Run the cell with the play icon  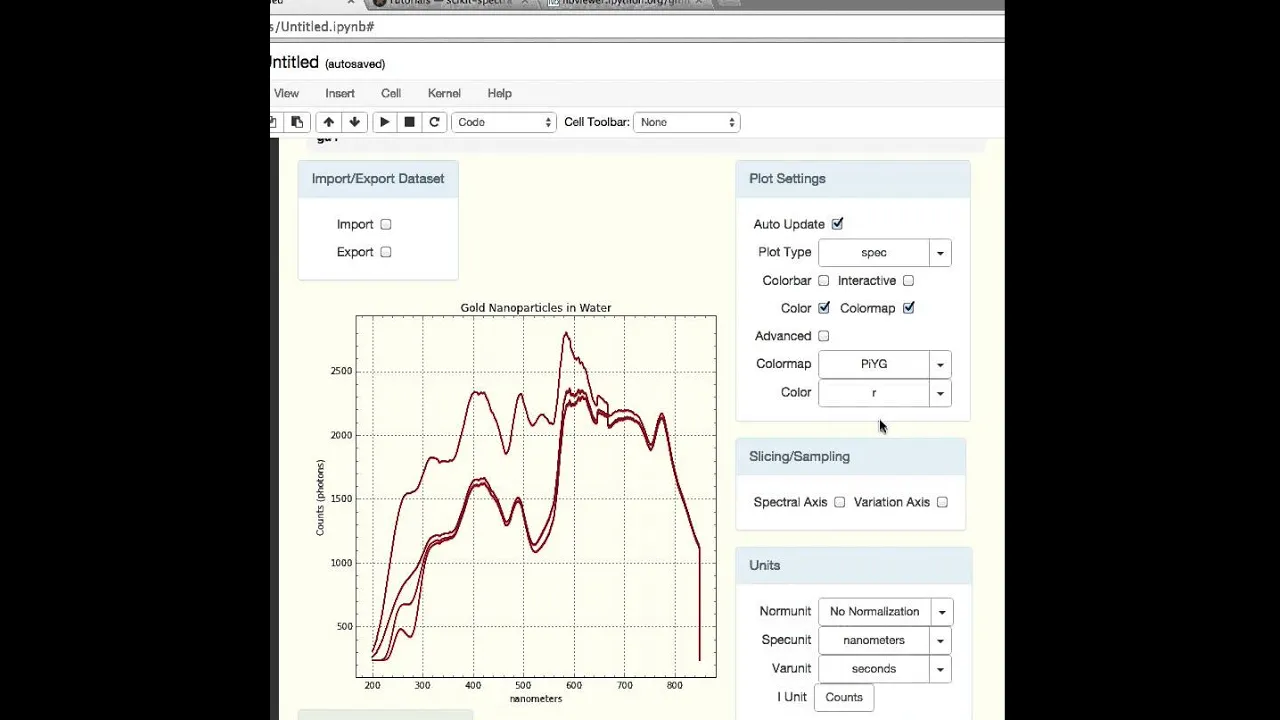(x=384, y=122)
